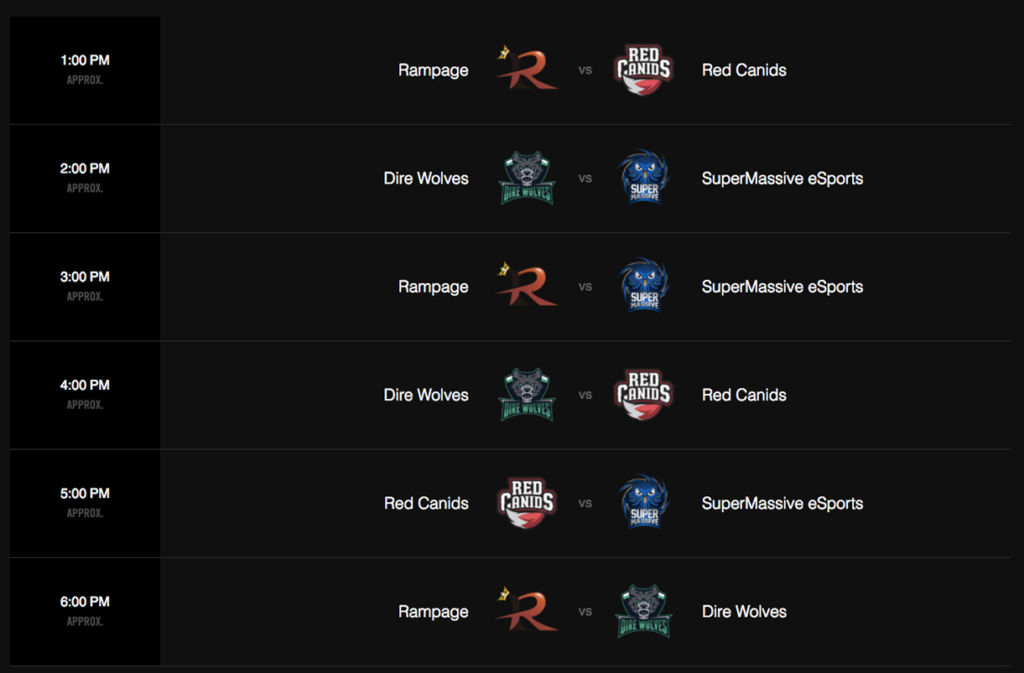This screenshot has height=673, width=1024.
Task: Click the vs label in 3:00 PM match
Action: pos(585,287)
